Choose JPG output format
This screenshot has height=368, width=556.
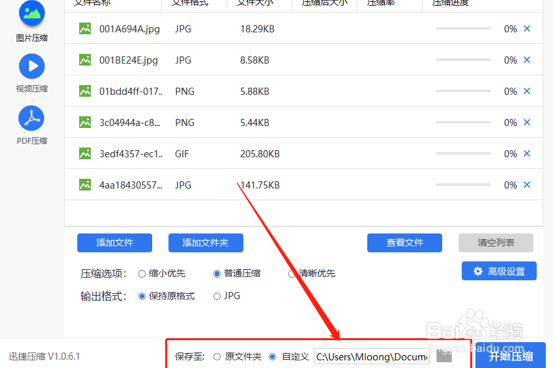point(217,296)
